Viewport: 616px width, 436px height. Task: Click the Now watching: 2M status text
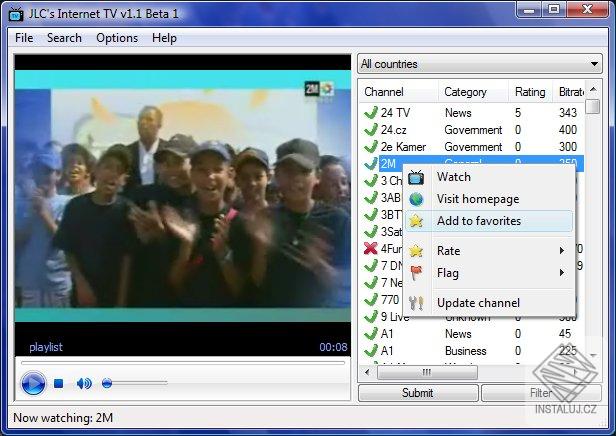click(x=63, y=418)
